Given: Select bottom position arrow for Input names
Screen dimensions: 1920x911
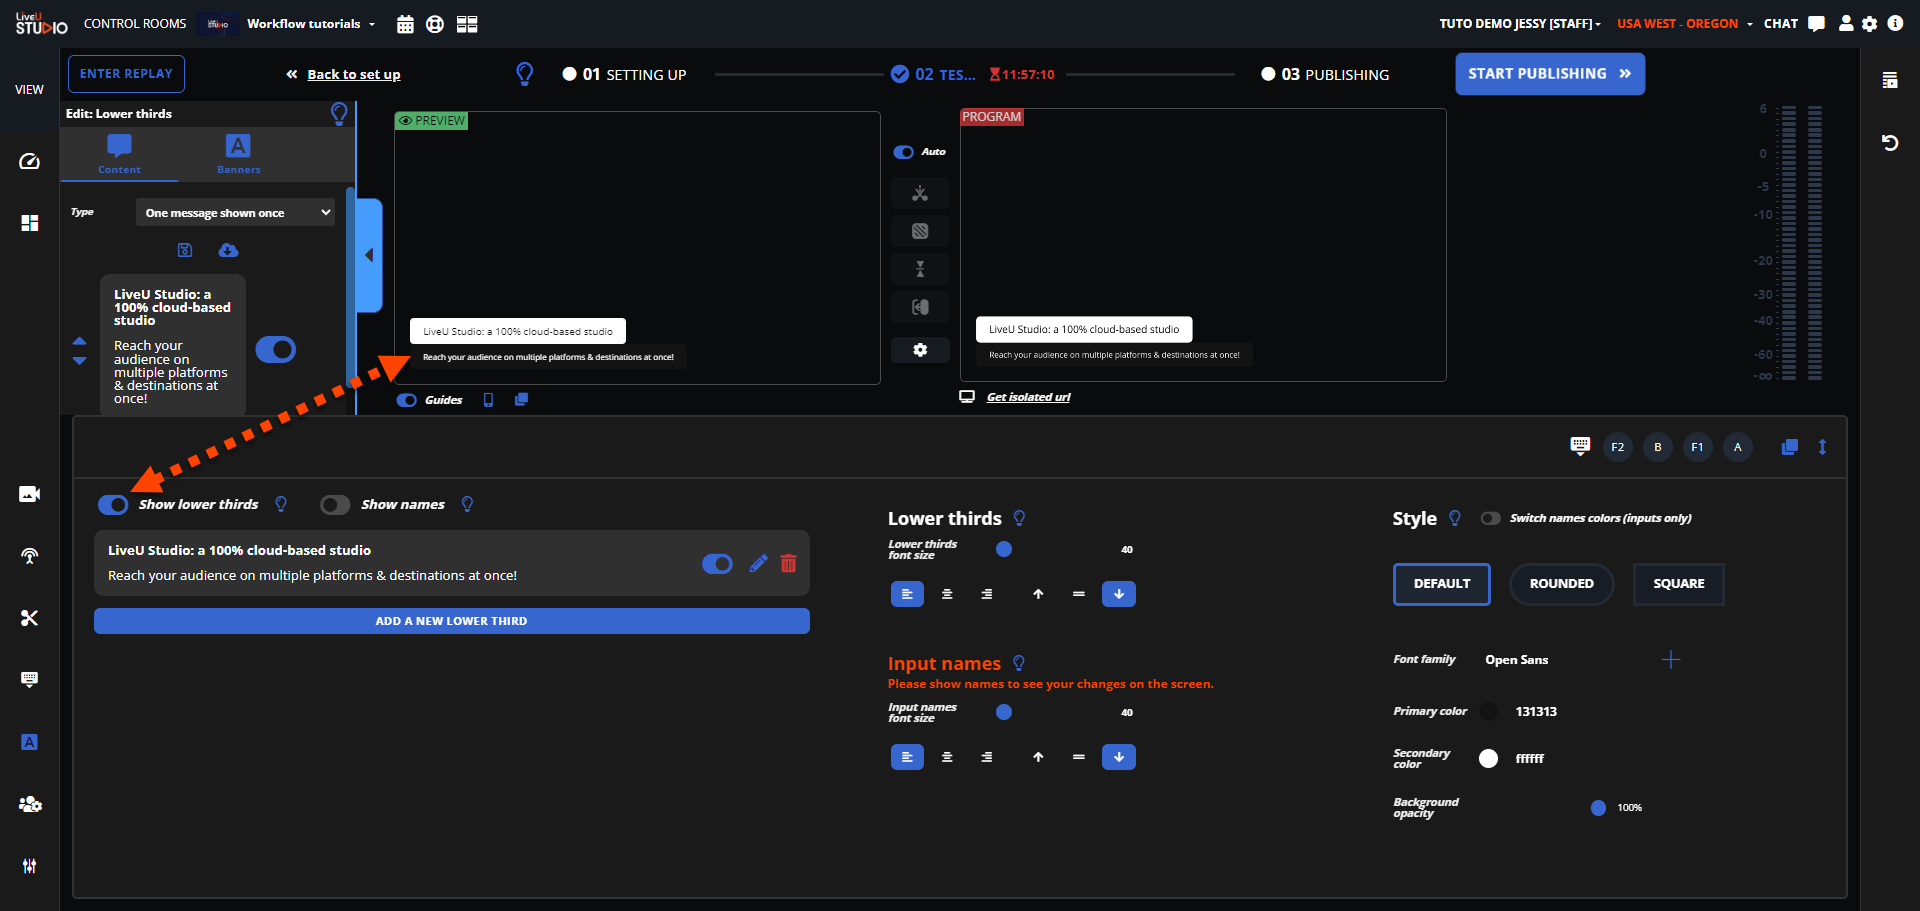Looking at the screenshot, I should coord(1119,757).
